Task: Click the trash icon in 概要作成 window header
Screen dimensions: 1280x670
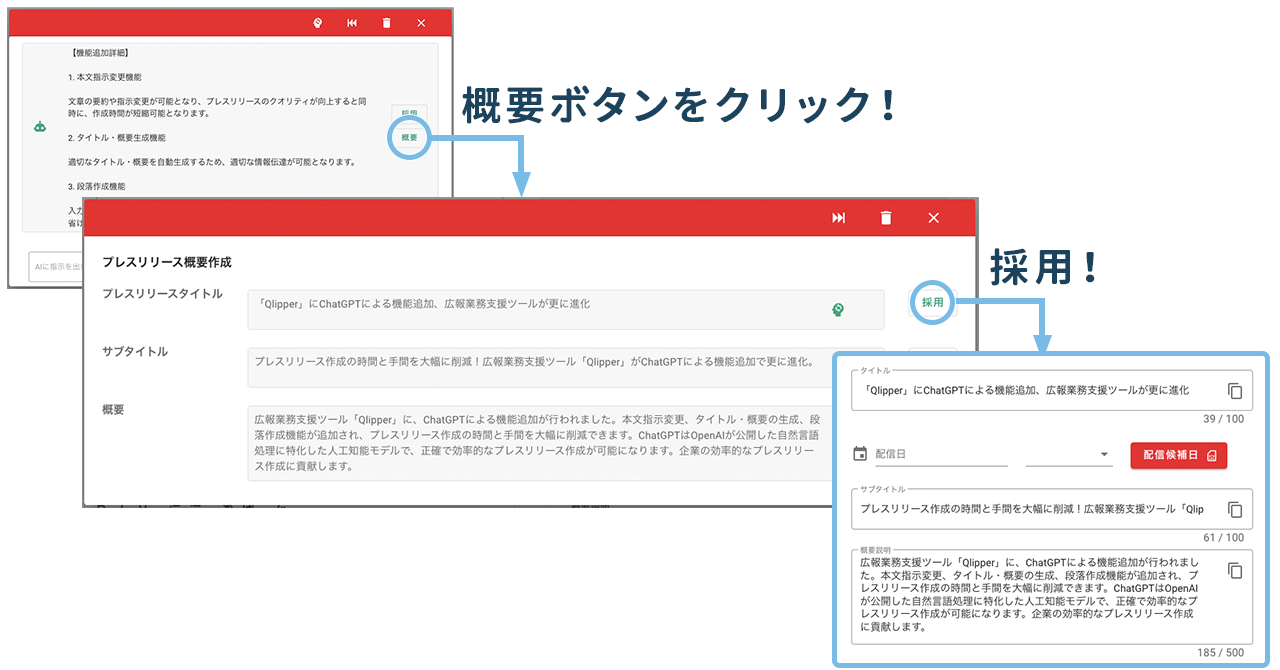Action: click(885, 218)
